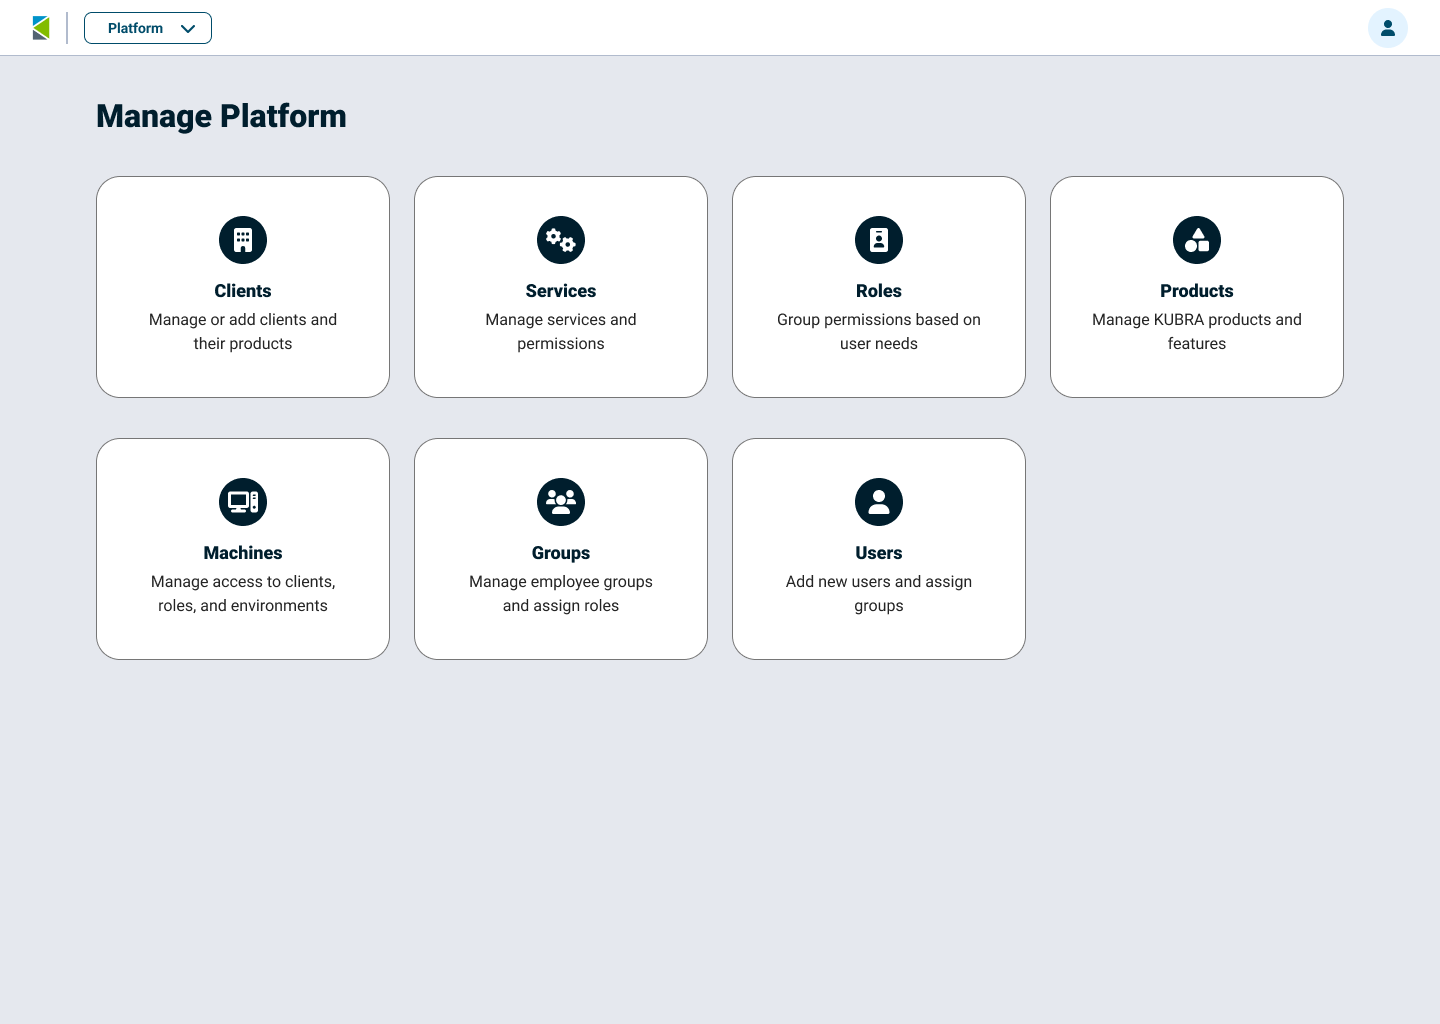
Task: Click 'Manage services and permissions' description
Action: click(561, 331)
